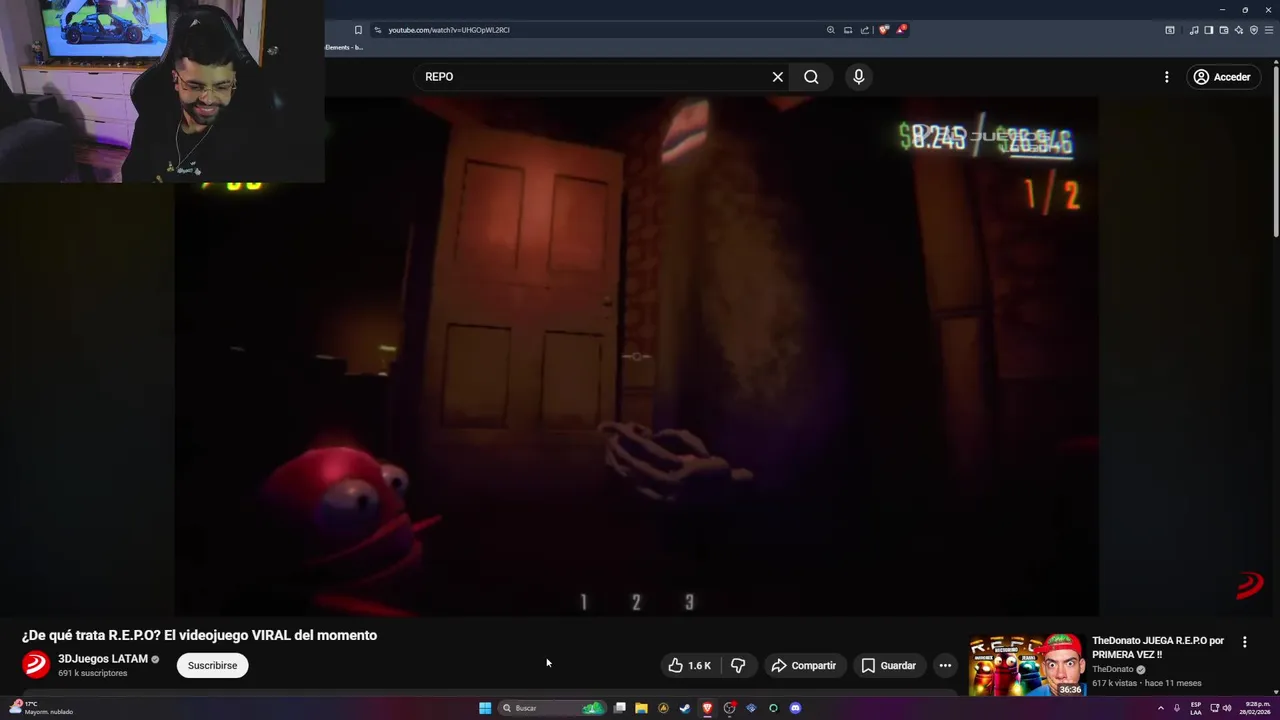Open more actions ellipsis beside Guardar
Image resolution: width=1280 pixels, height=720 pixels.
pyautogui.click(x=945, y=665)
